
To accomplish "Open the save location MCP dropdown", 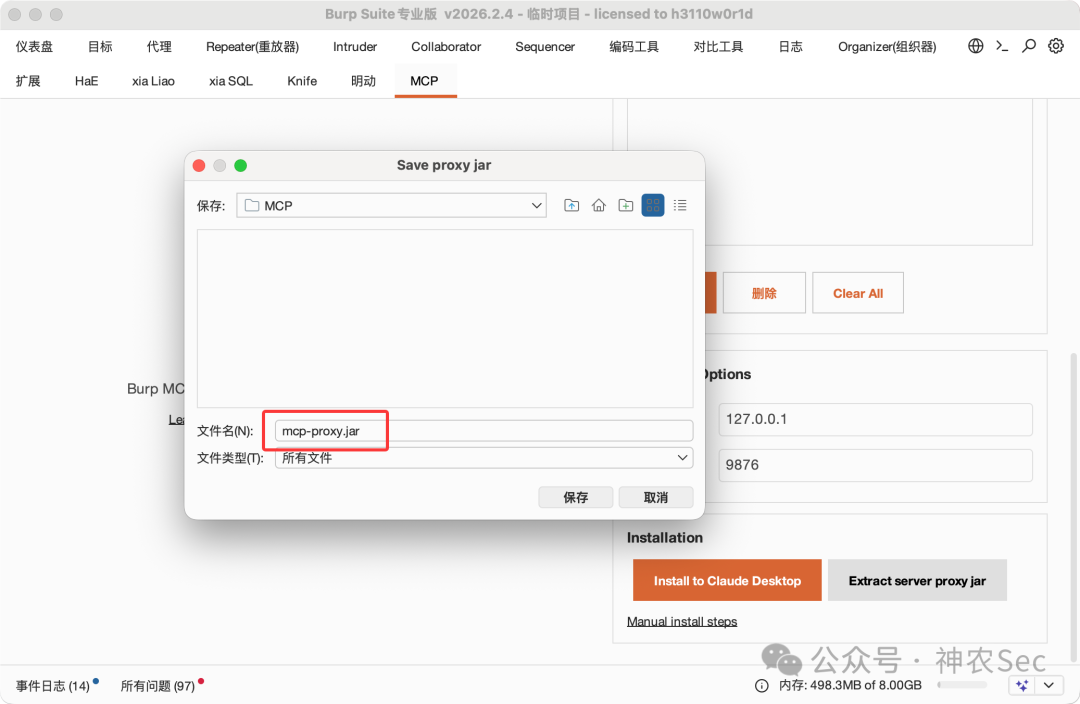I will tap(391, 205).
